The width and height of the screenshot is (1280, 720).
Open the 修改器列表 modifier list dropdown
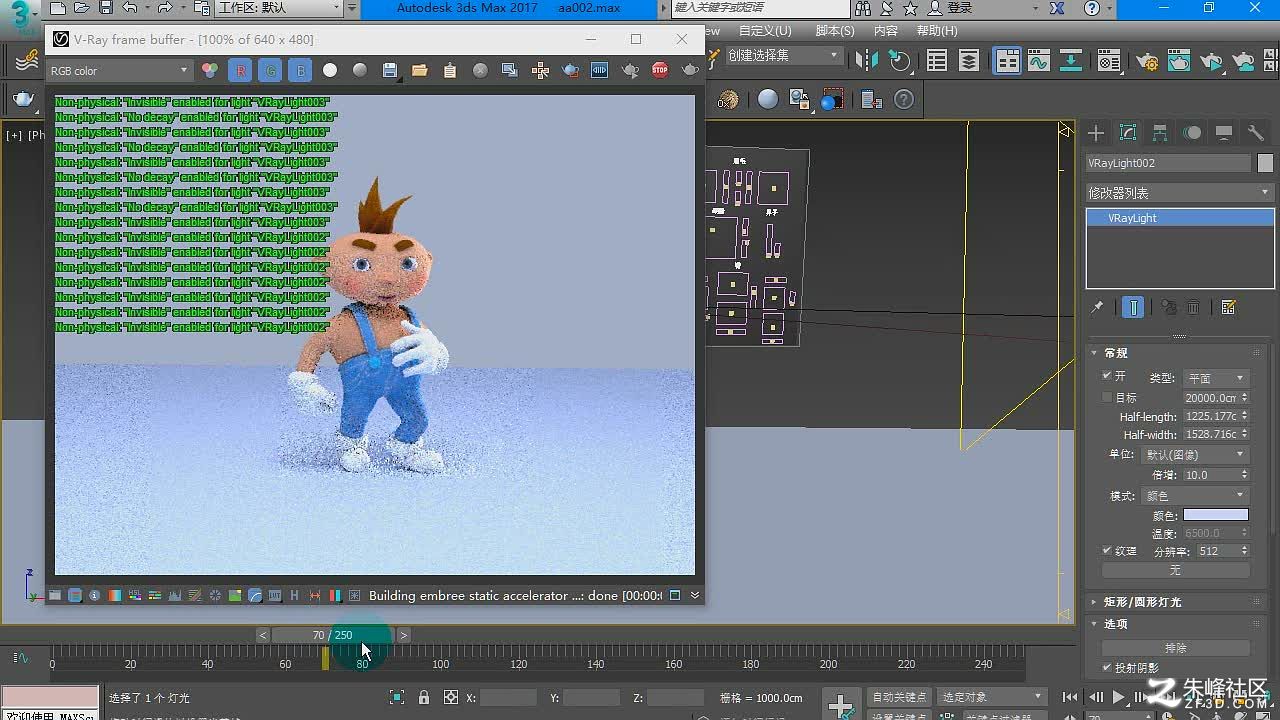tap(1179, 192)
